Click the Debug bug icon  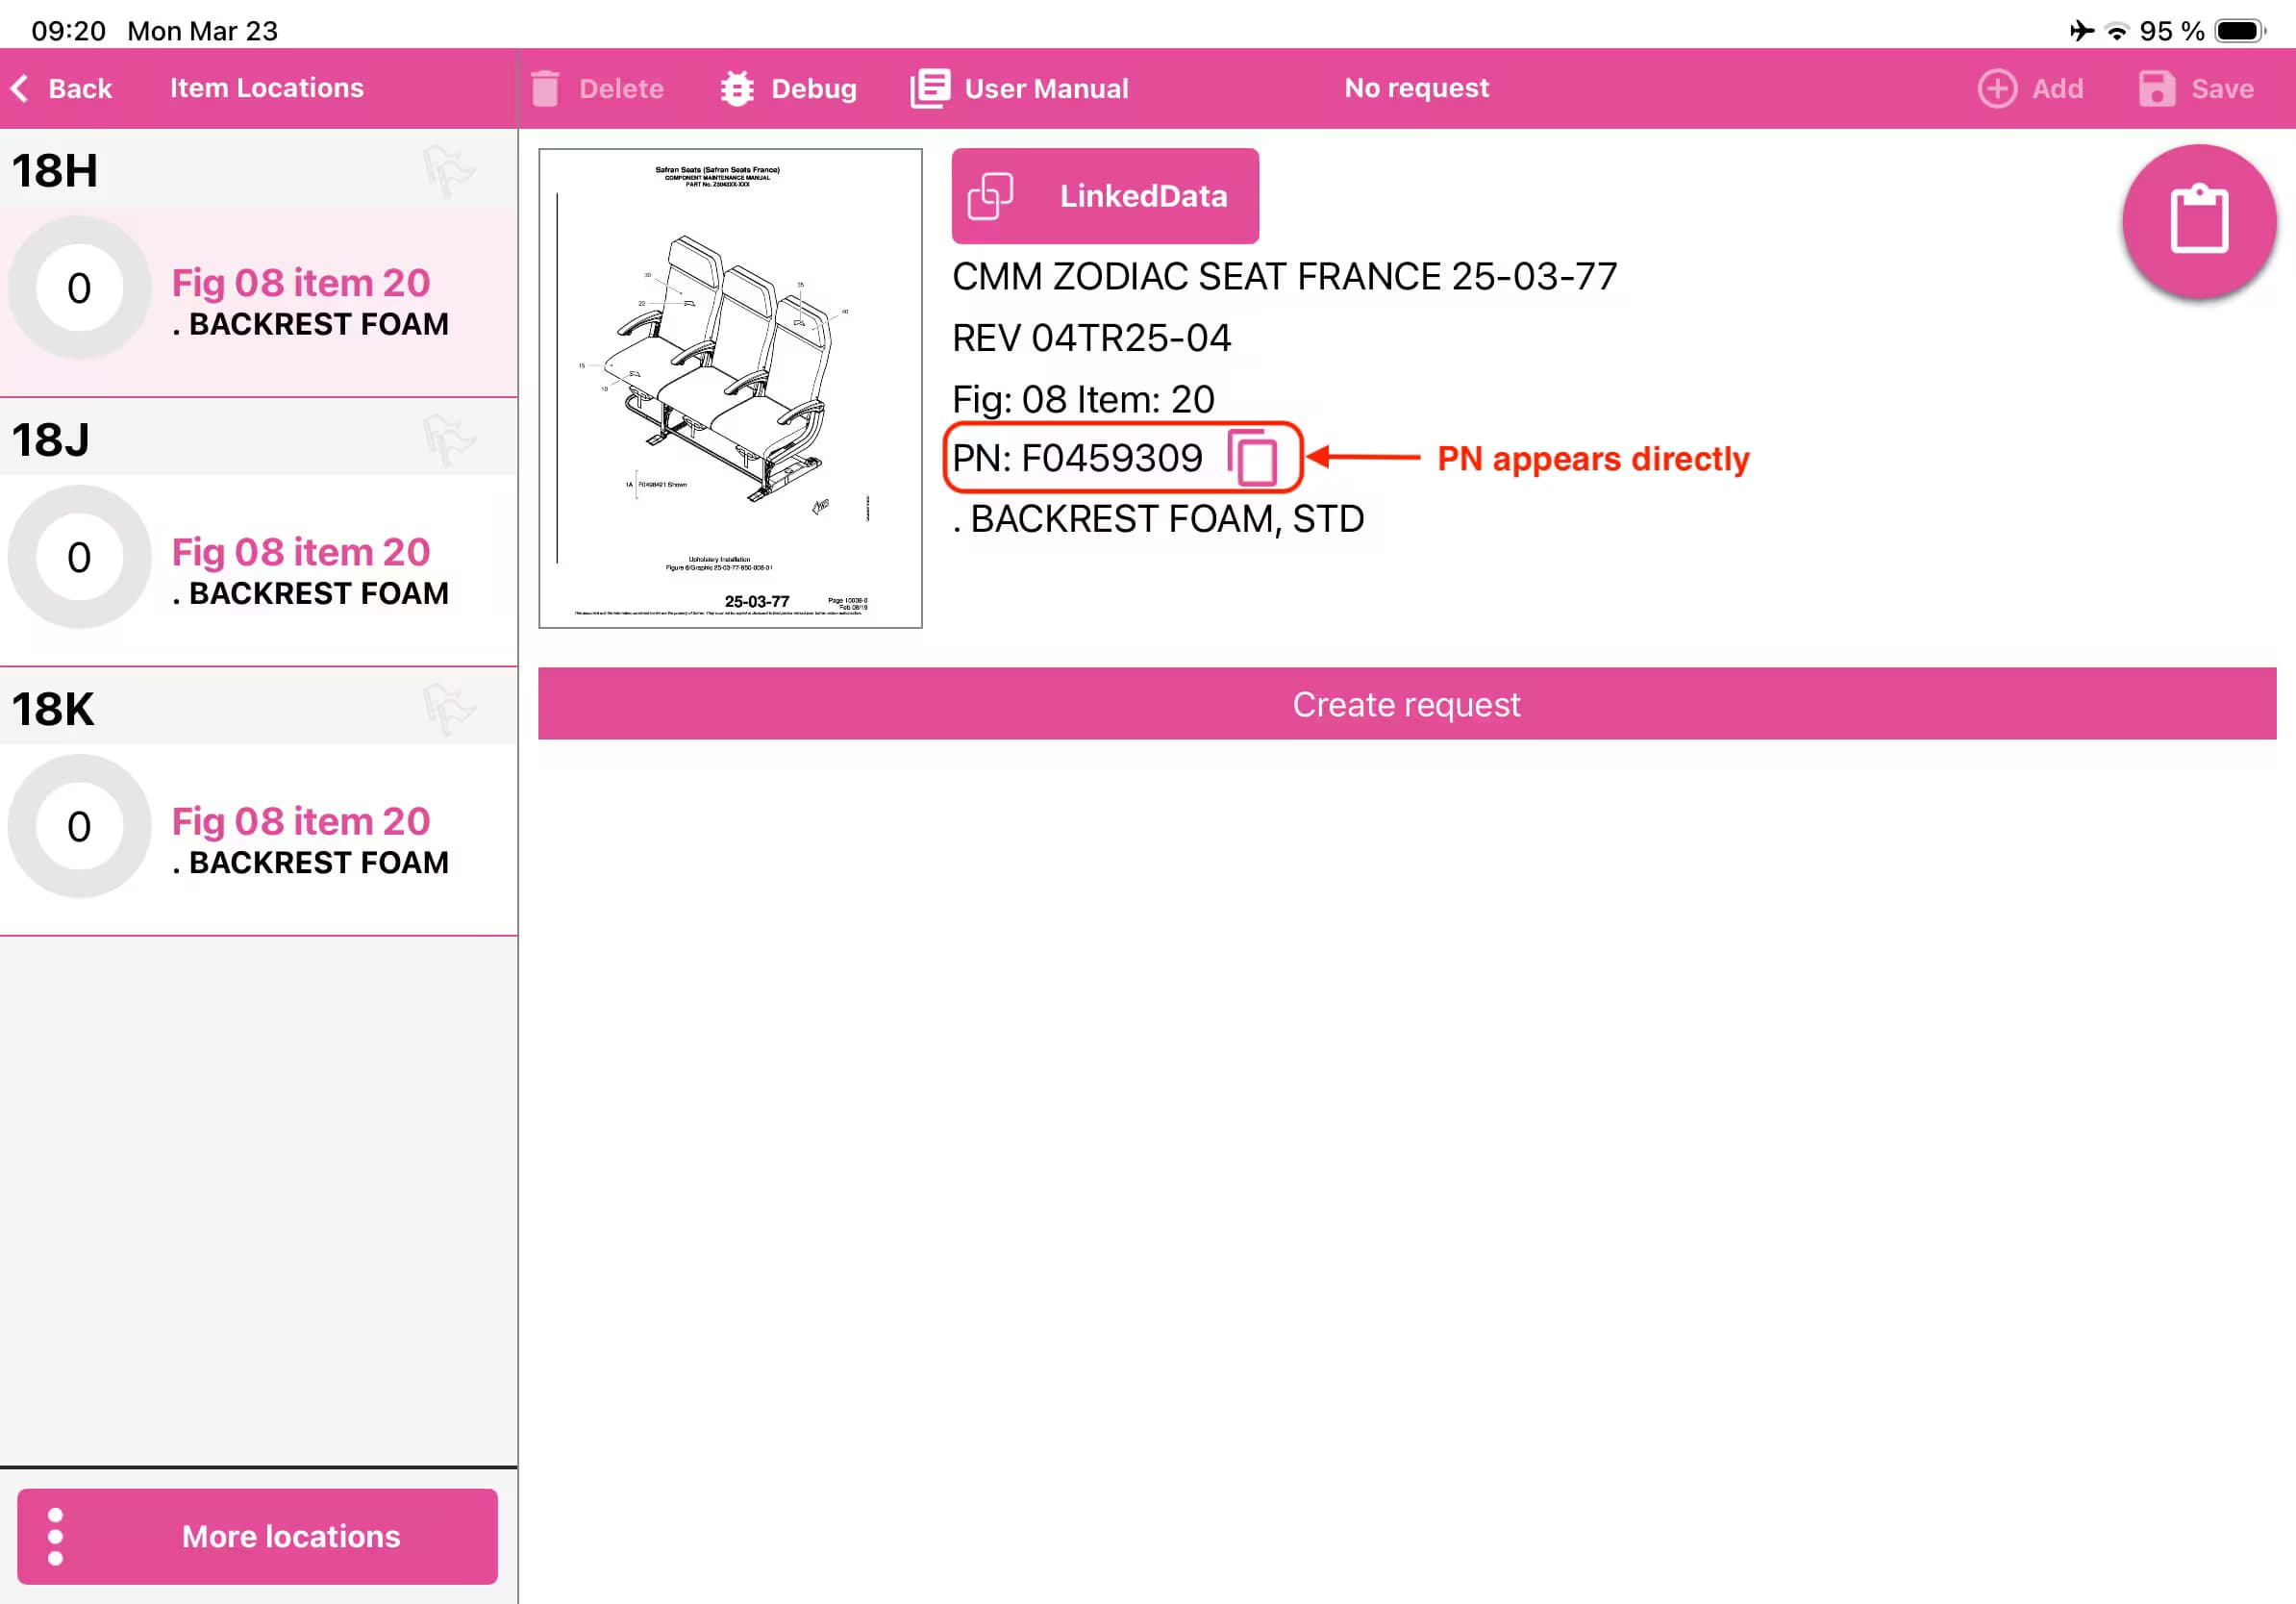pos(737,88)
